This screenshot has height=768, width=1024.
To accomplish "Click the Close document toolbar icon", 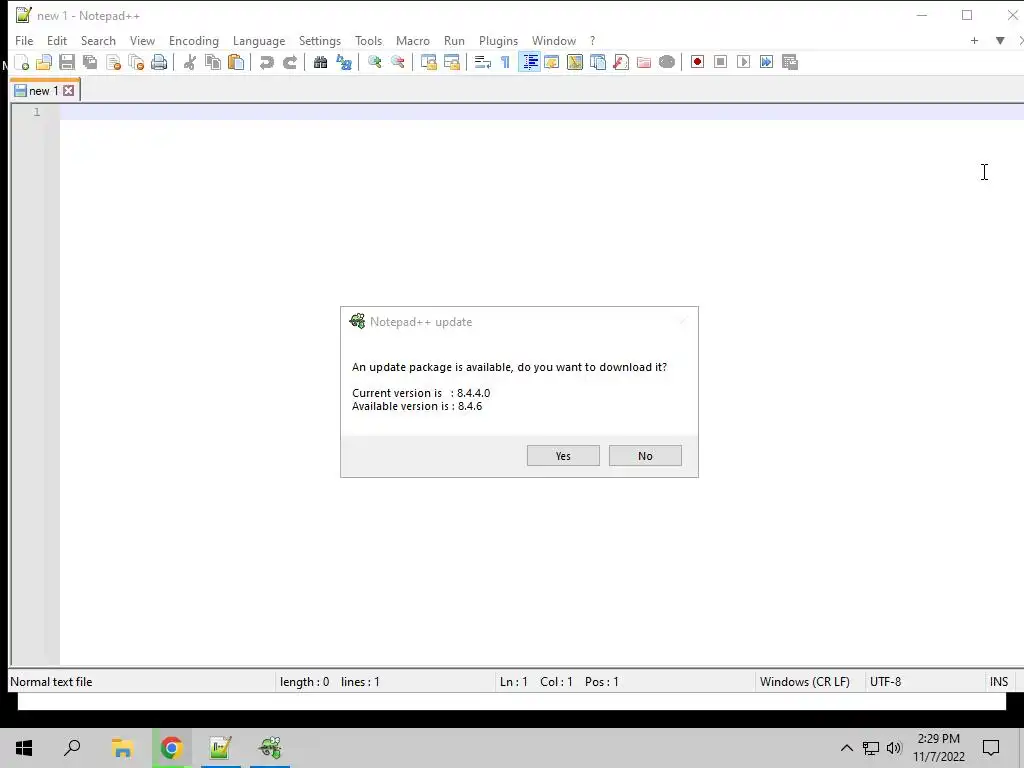I will [x=113, y=62].
